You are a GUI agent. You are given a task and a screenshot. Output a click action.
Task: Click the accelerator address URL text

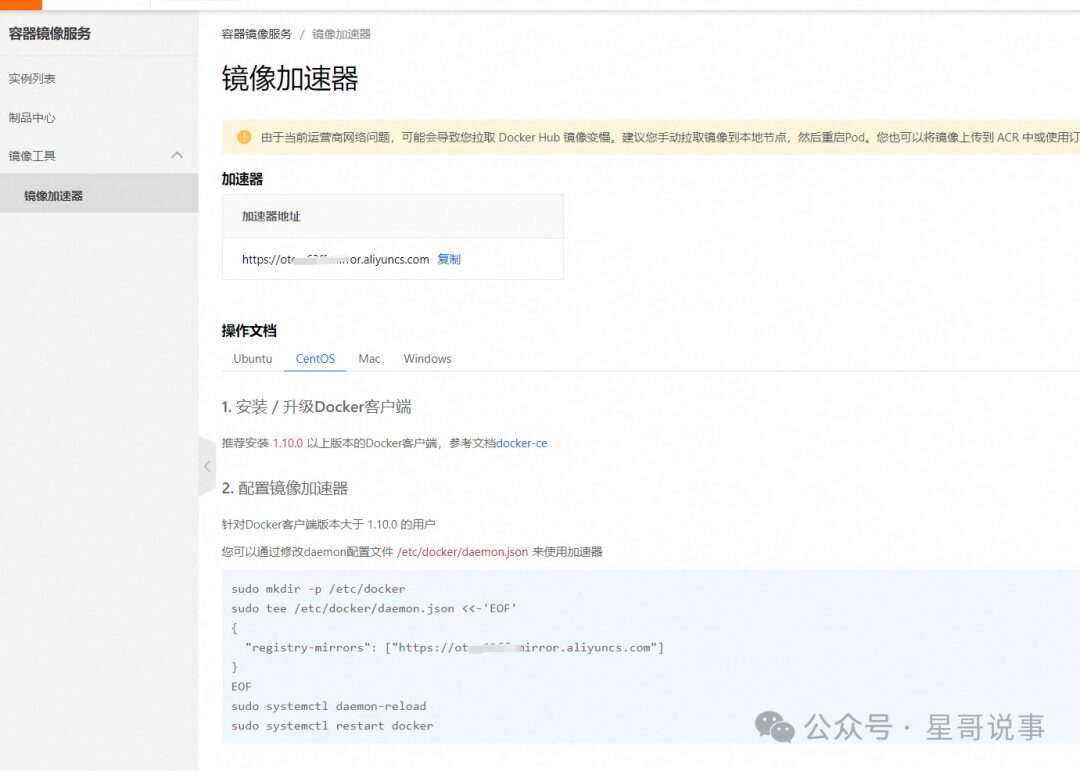[335, 259]
